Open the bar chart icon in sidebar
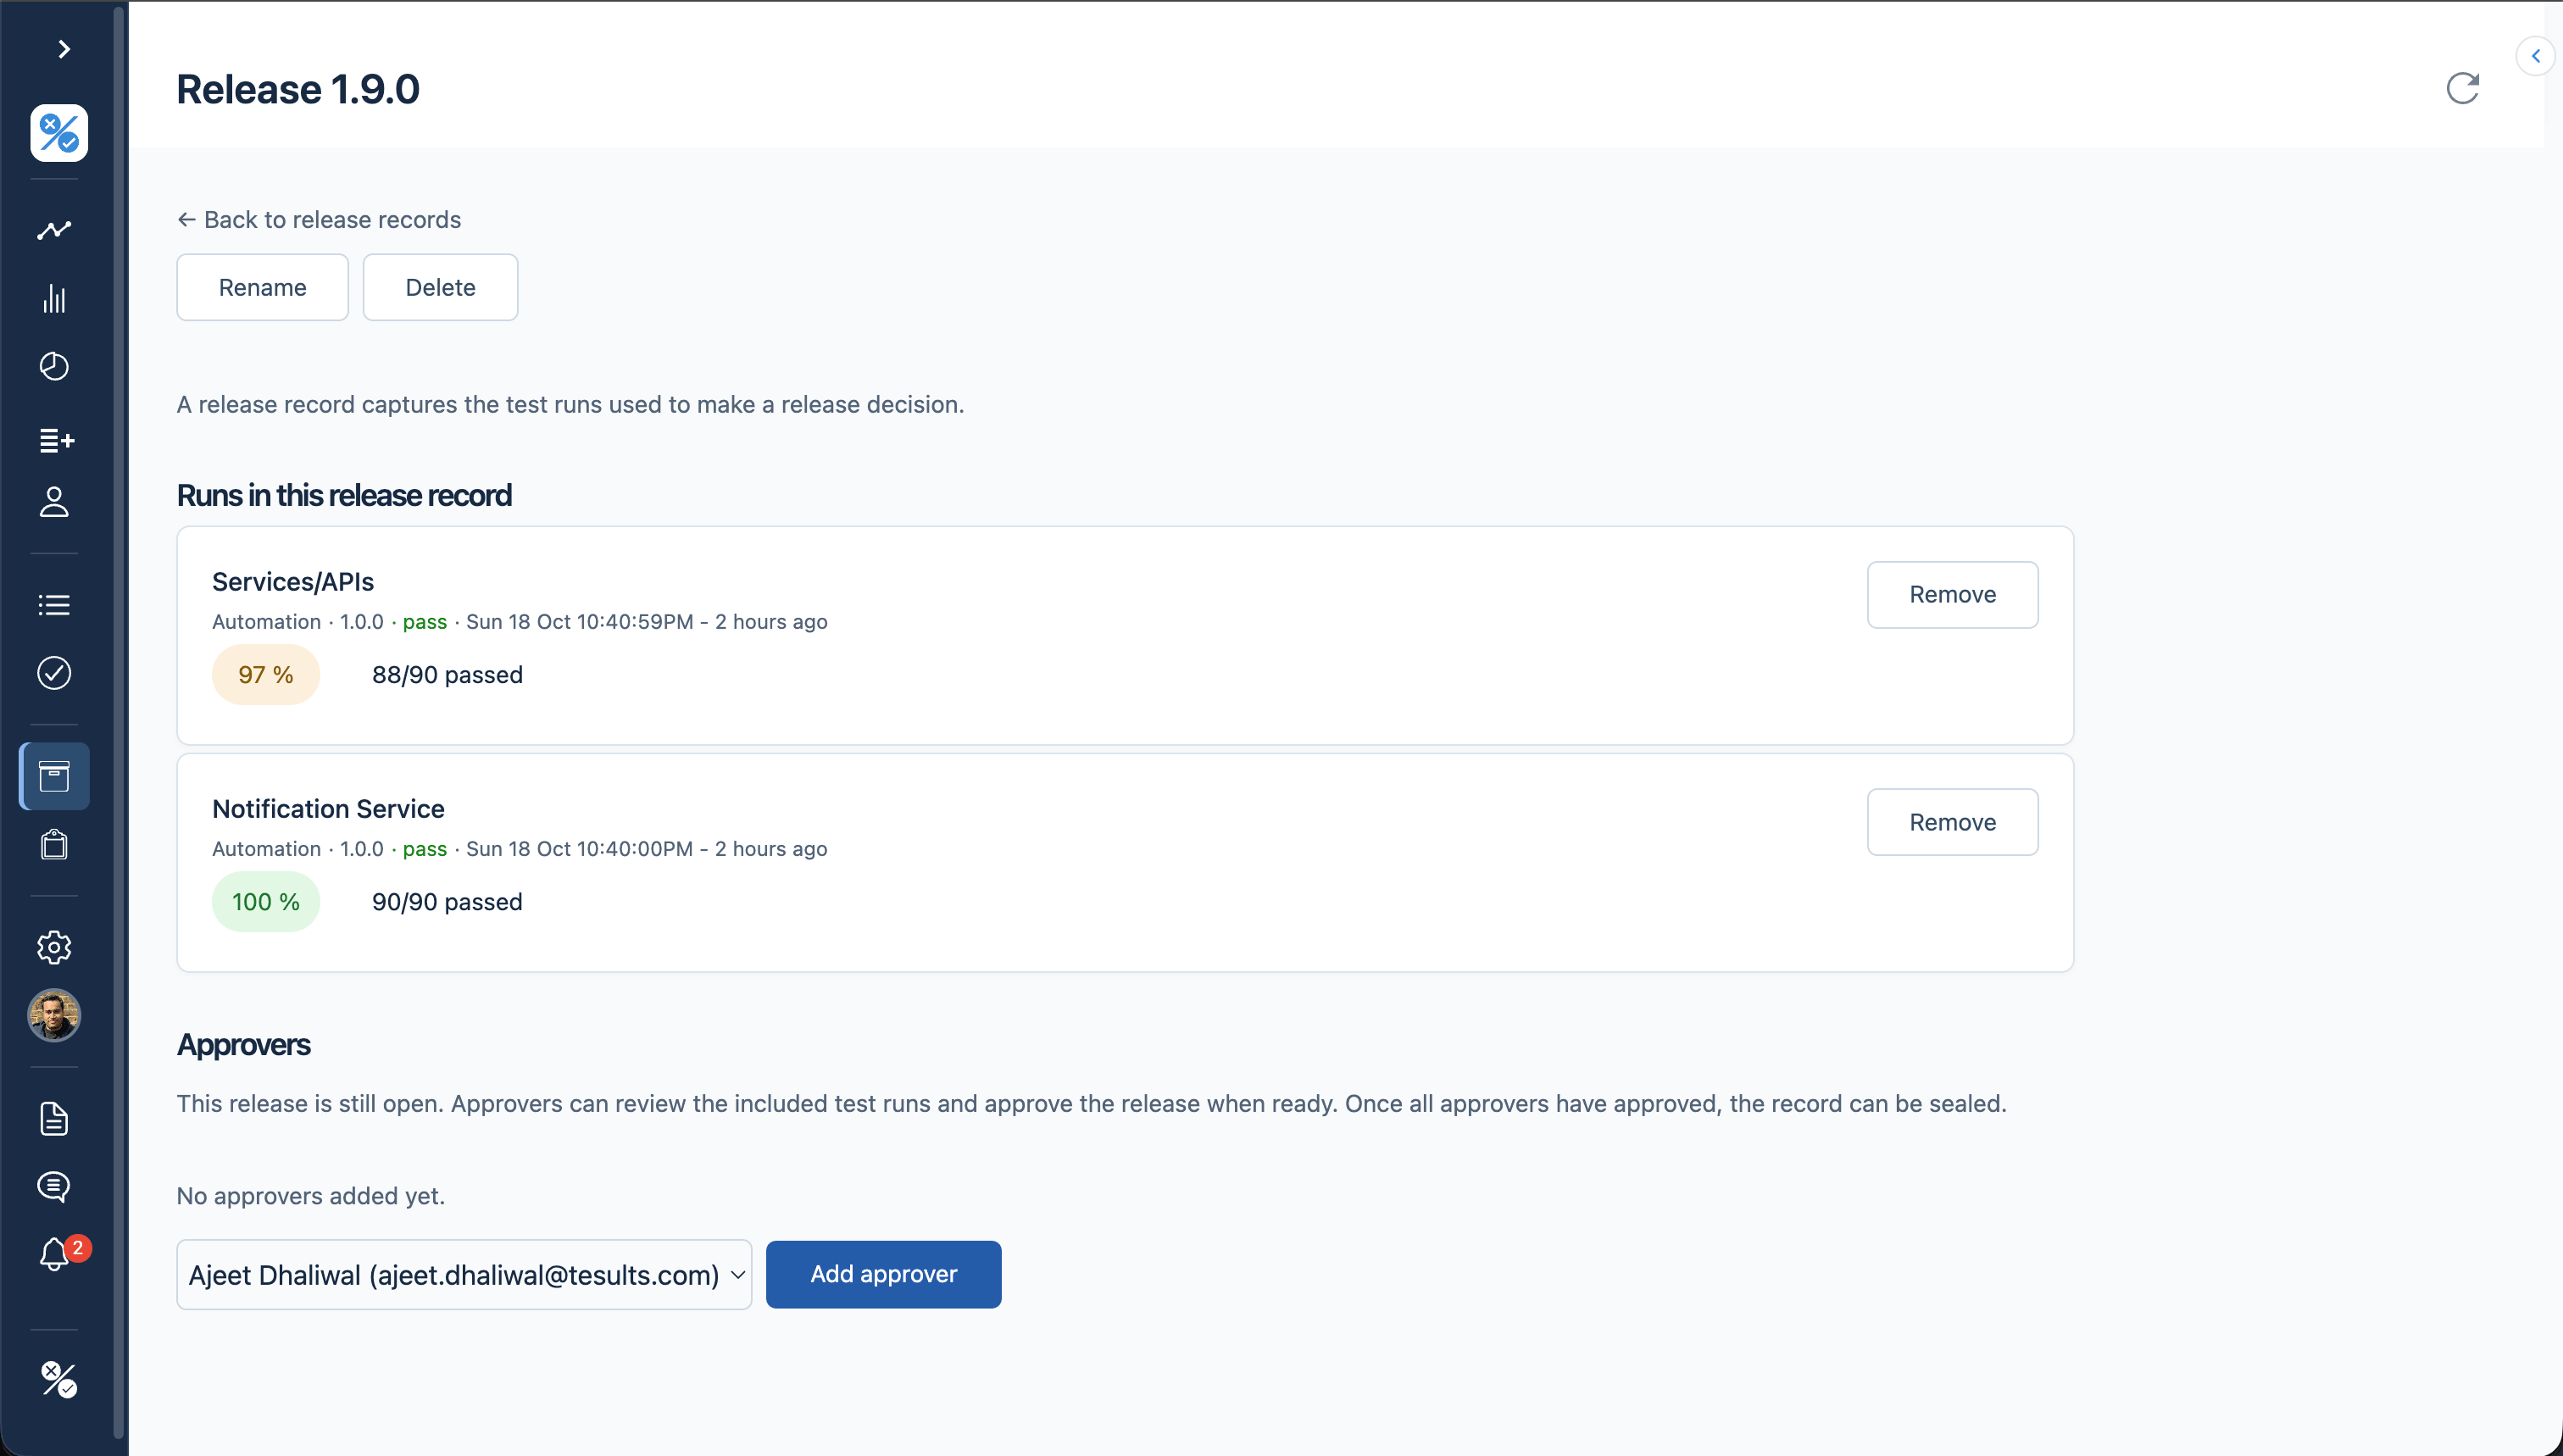Image resolution: width=2563 pixels, height=1456 pixels. (54, 298)
